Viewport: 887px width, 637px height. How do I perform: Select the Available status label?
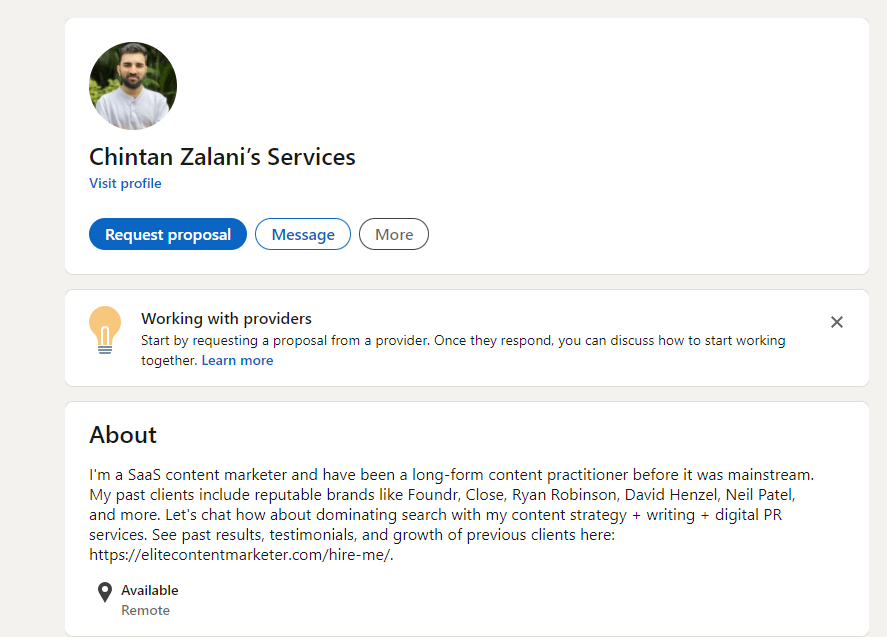(150, 590)
